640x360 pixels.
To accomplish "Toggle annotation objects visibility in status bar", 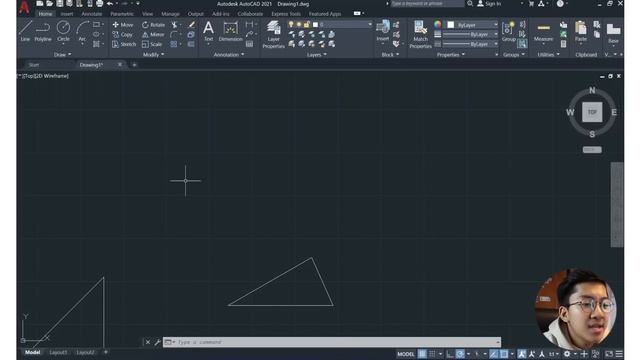I will [522, 354].
